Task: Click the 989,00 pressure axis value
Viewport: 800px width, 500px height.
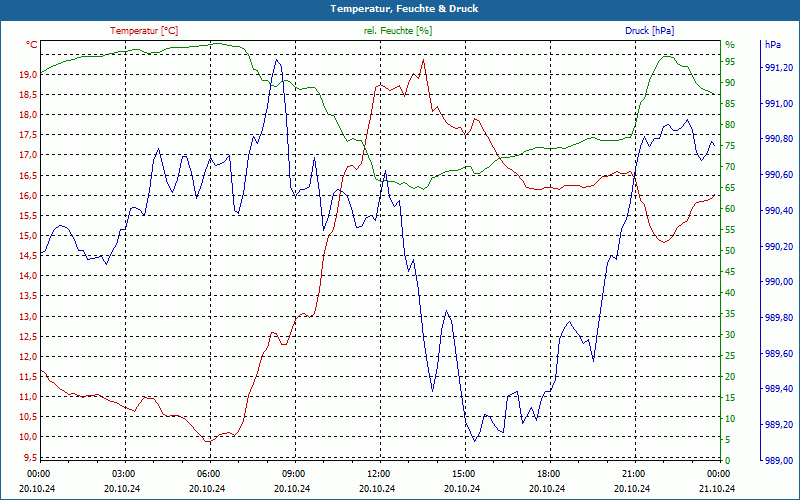Action: (x=779, y=461)
